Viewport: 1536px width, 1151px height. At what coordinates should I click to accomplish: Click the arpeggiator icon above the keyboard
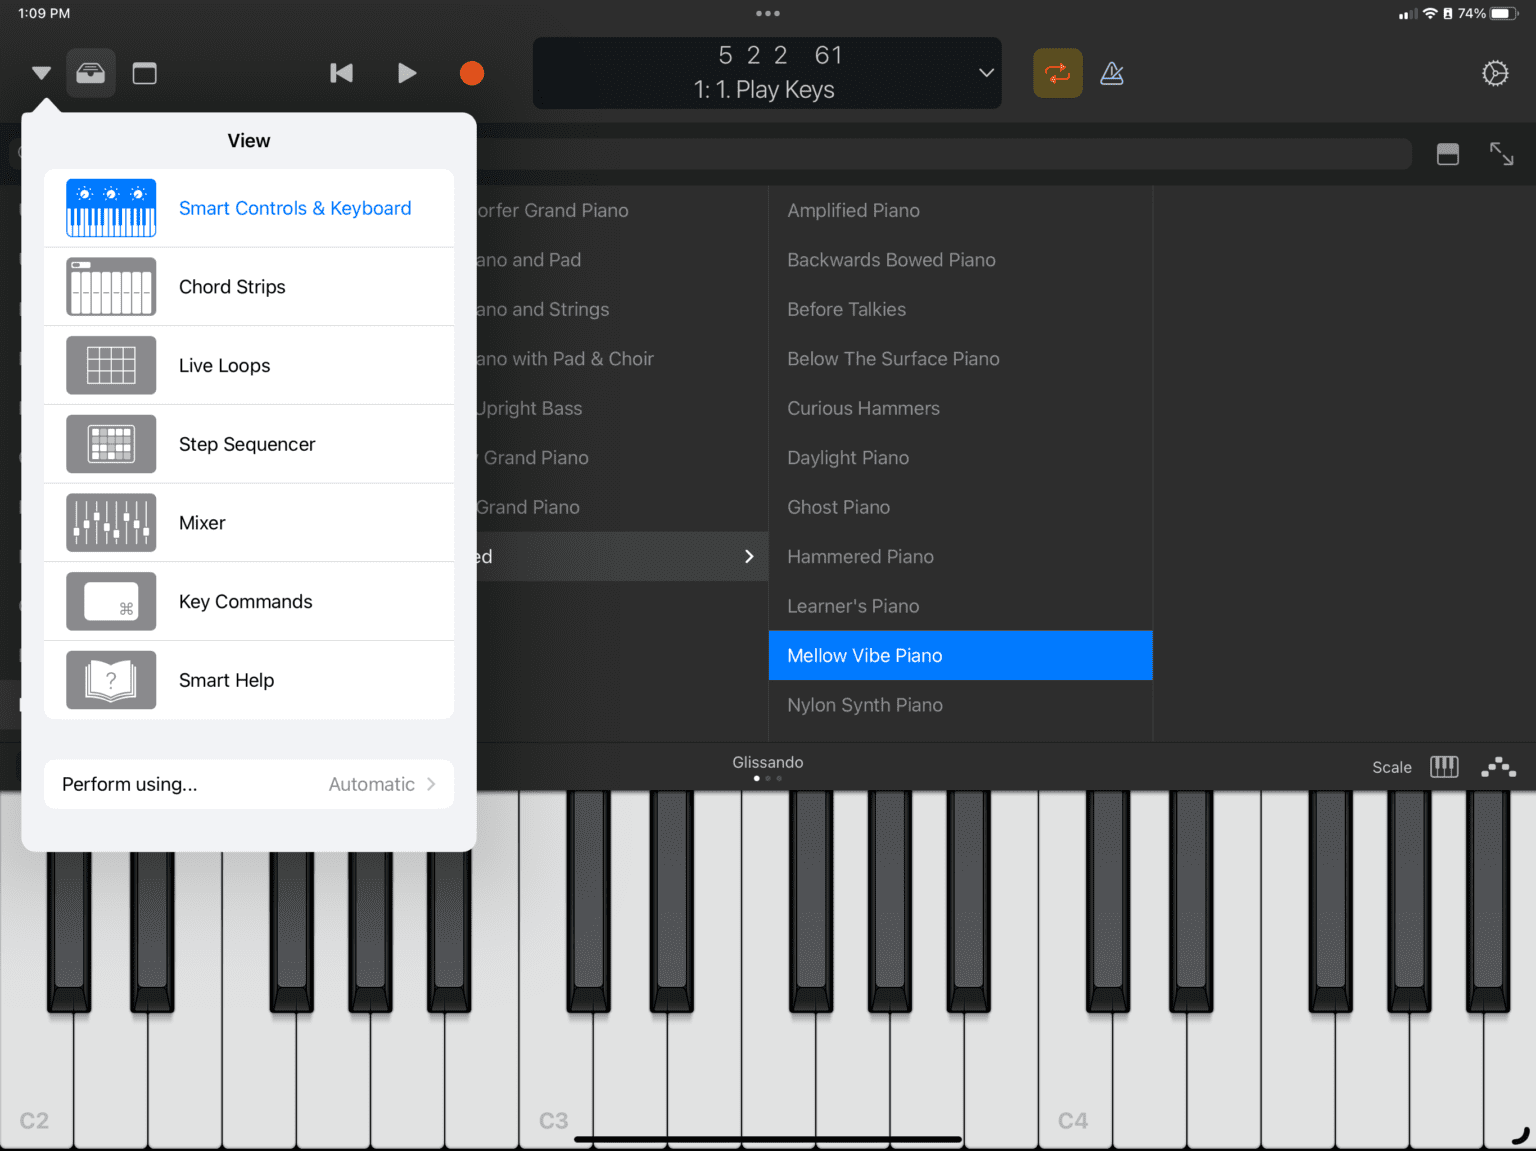coord(1498,767)
